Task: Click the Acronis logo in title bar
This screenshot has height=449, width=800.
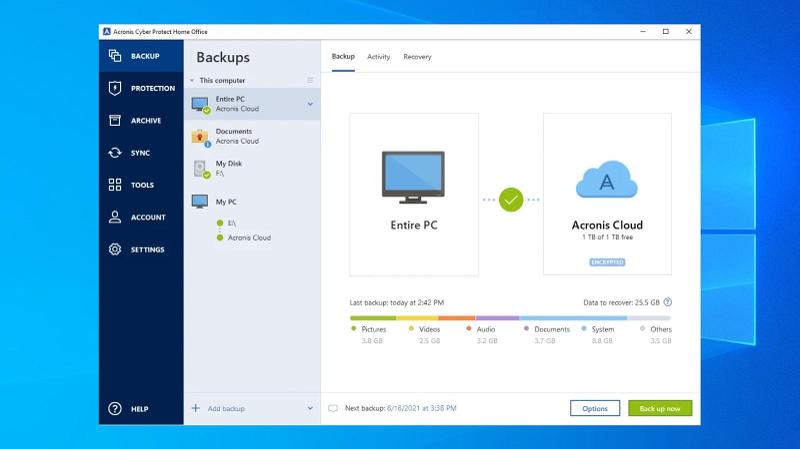Action: (107, 32)
